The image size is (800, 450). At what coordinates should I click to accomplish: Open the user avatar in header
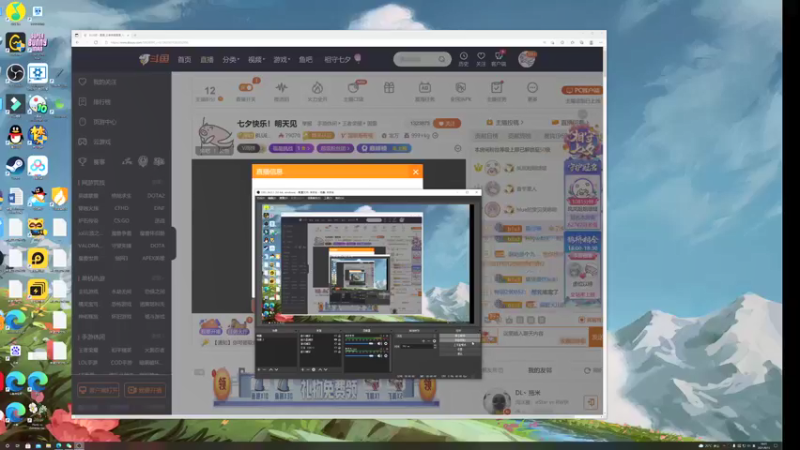click(x=526, y=59)
